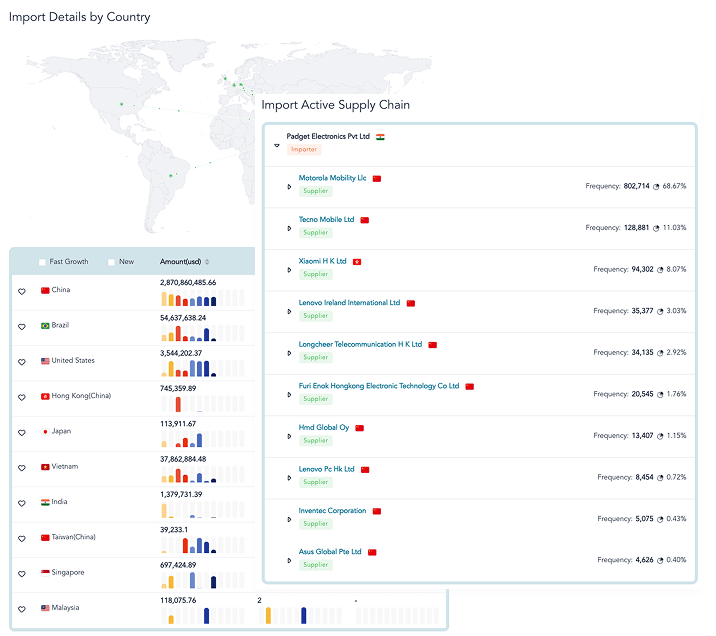Click the pie chart icon beside 68.67%

point(656,187)
